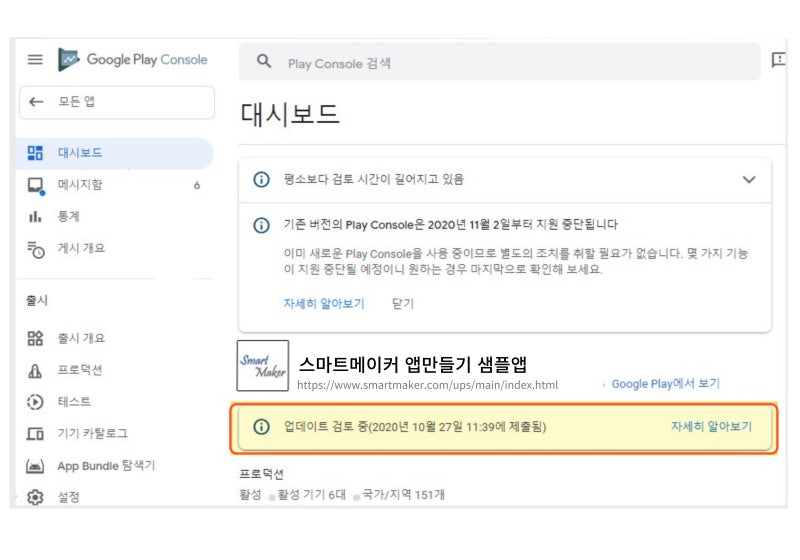This screenshot has width=800, height=560.
Task: Open 출시 개요 in the sidebar
Action: (115, 338)
